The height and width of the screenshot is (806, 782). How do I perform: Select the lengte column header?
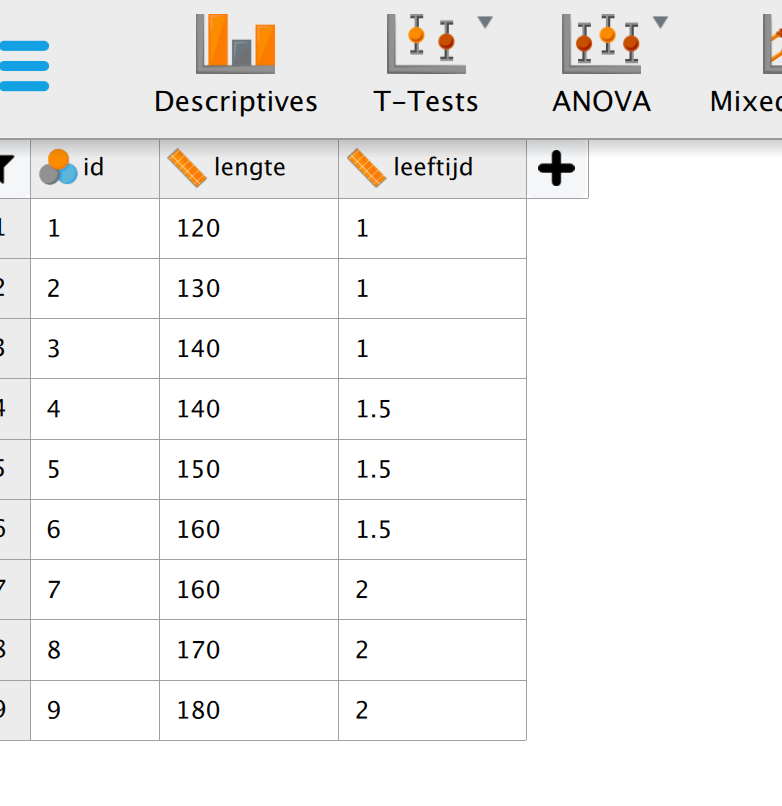[249, 169]
